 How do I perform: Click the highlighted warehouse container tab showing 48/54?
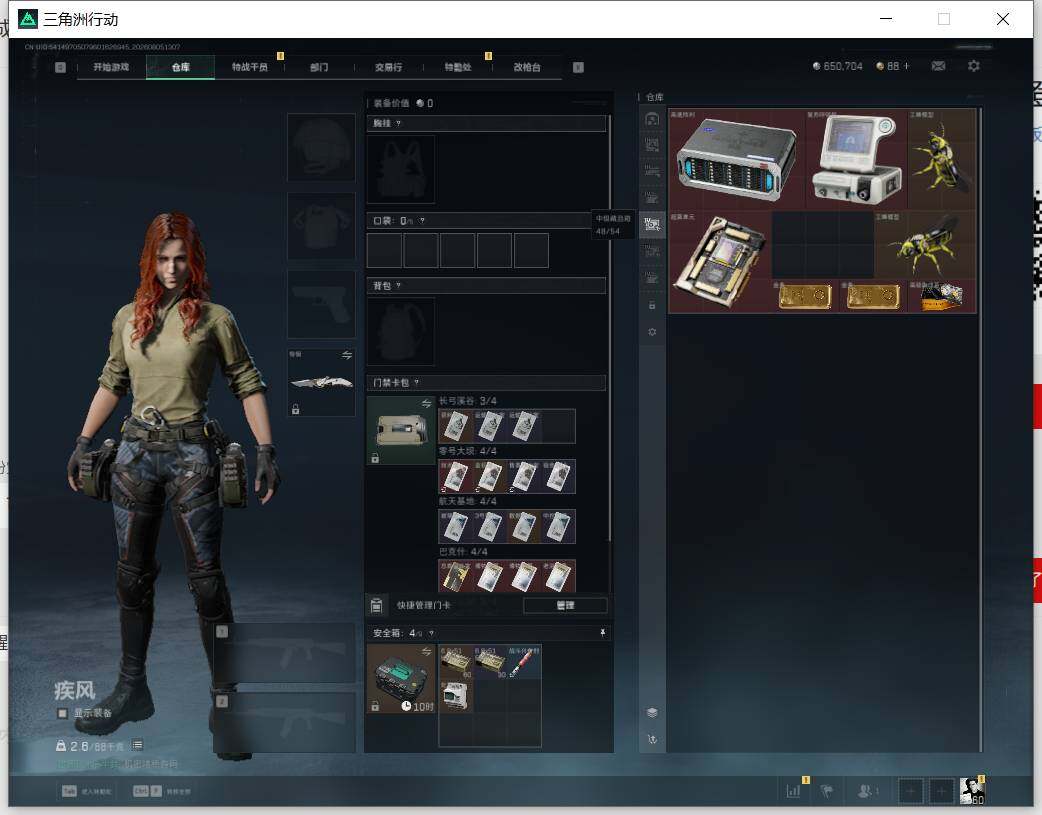pyautogui.click(x=652, y=225)
